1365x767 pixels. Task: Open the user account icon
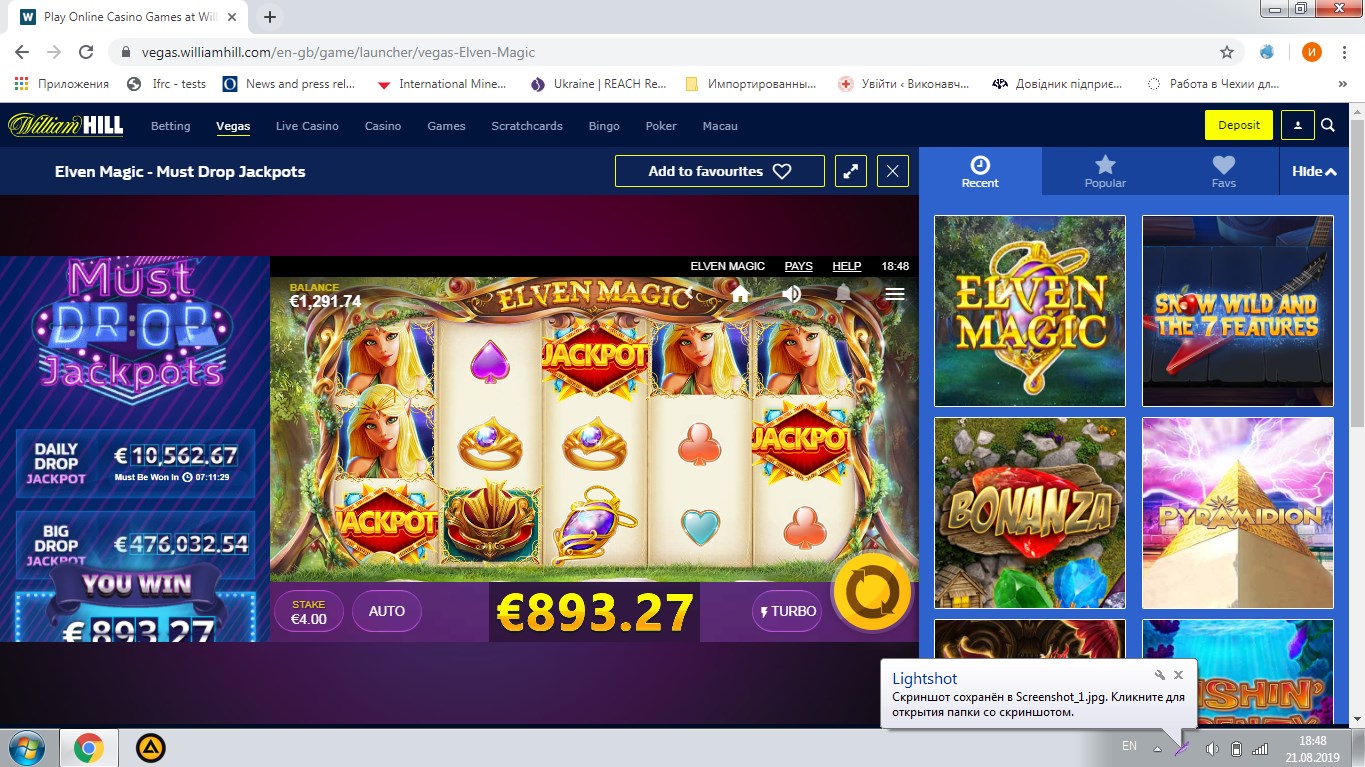(x=1298, y=125)
